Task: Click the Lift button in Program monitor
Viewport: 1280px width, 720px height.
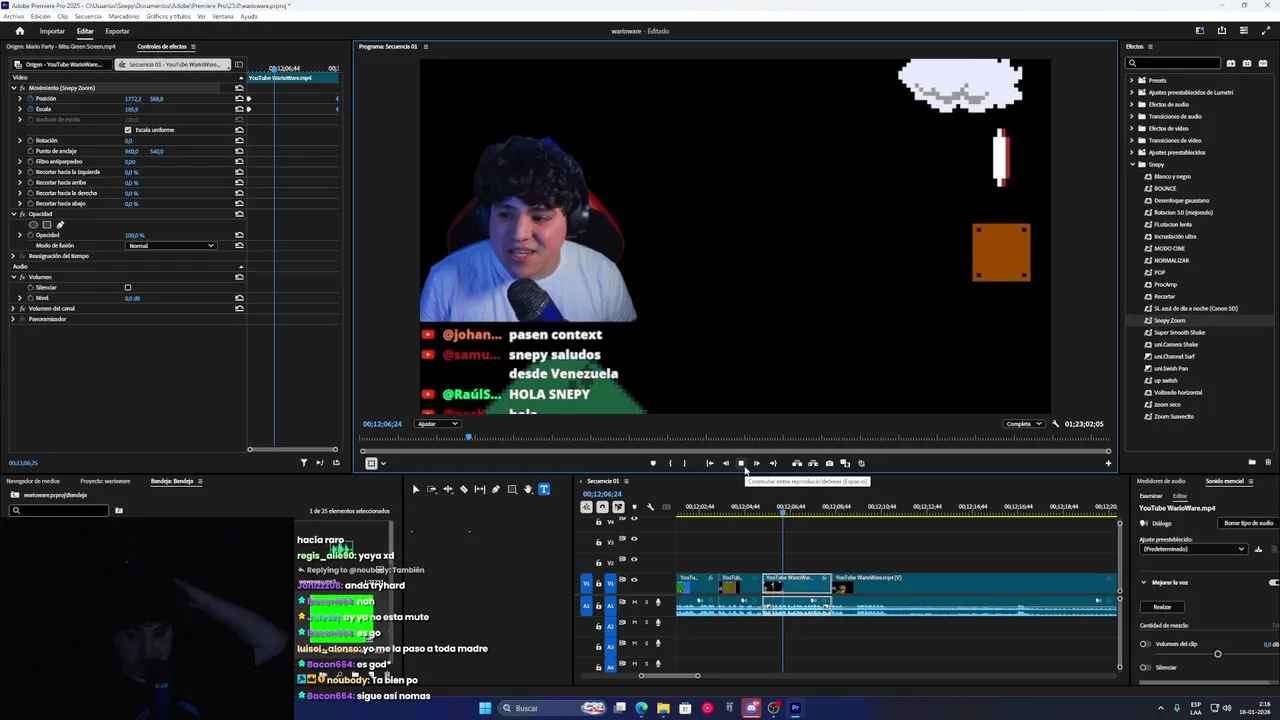Action: click(797, 463)
